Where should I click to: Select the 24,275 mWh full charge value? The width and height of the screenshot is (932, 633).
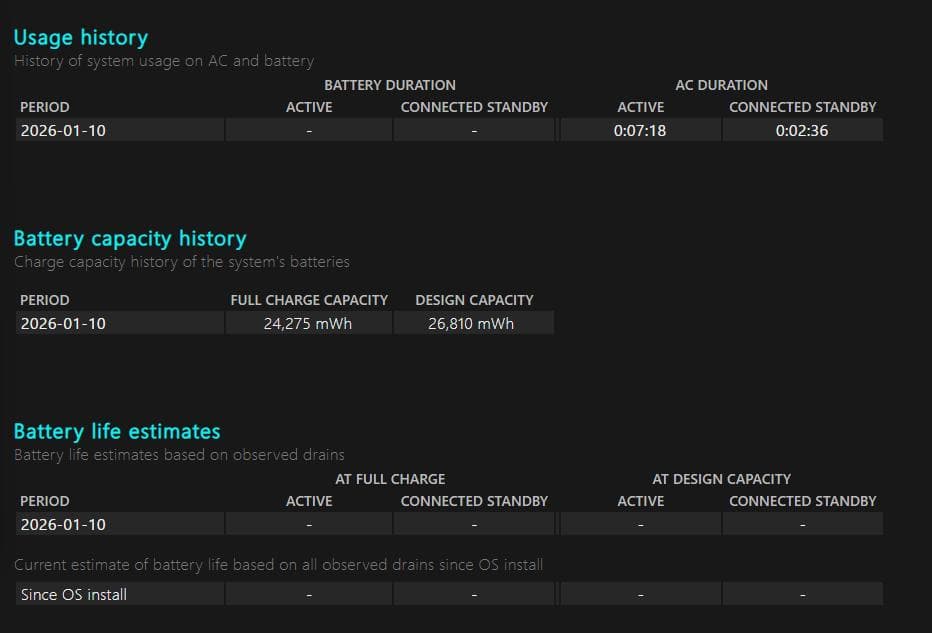(x=308, y=323)
